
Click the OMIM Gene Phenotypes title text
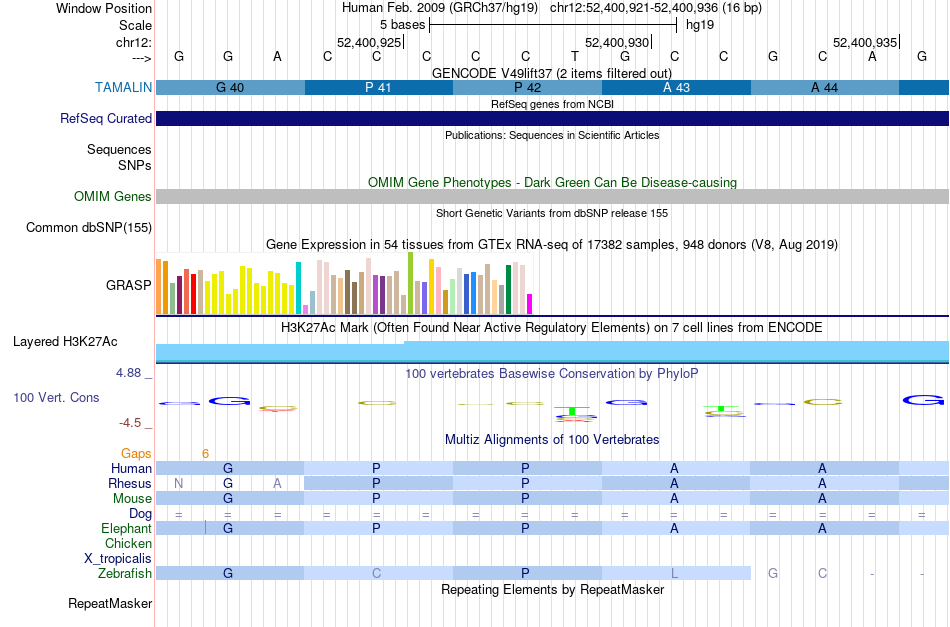coord(552,182)
